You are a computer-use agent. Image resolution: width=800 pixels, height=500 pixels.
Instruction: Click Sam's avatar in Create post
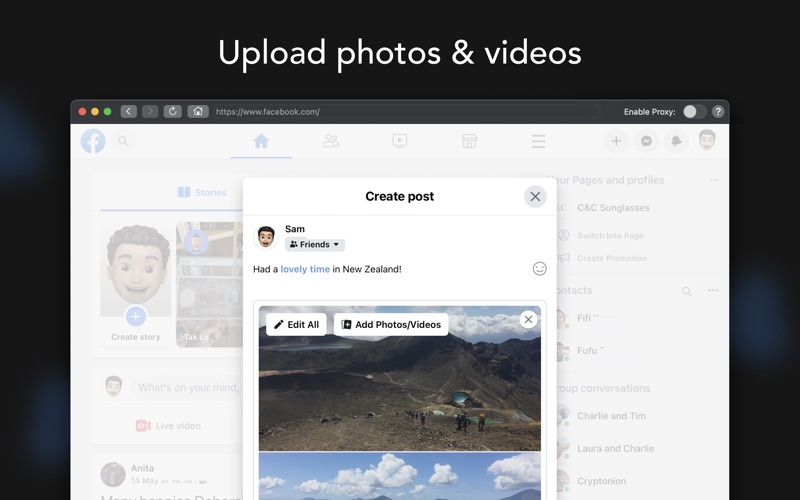coord(266,237)
